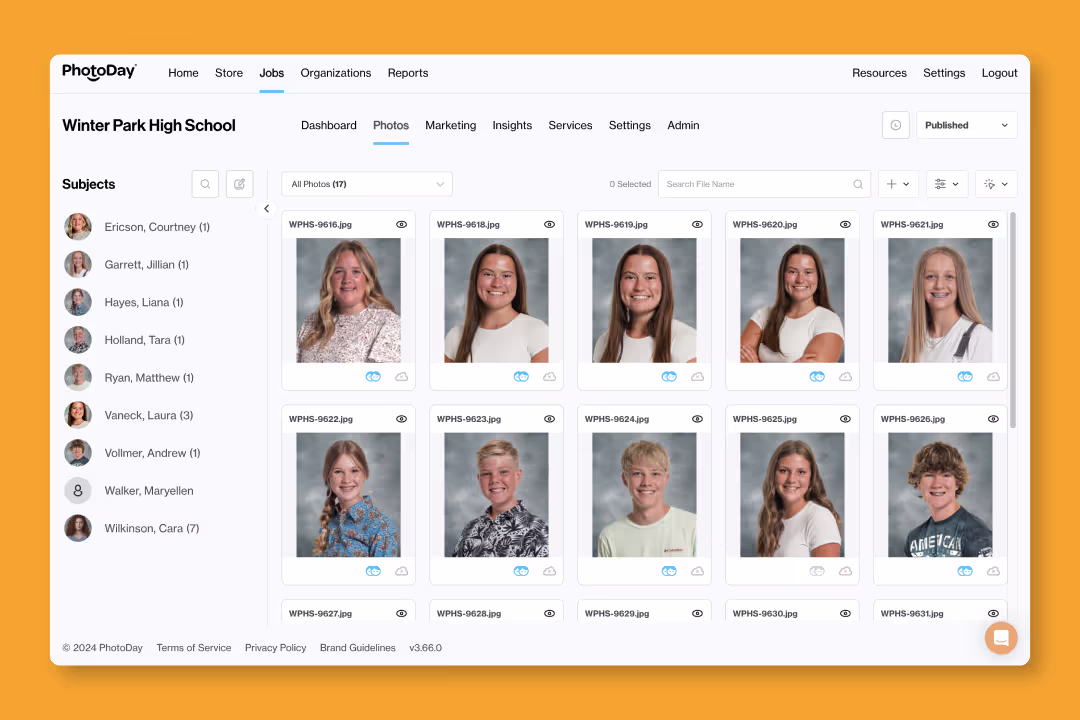Click face match icon on WPHS-9616.jpg
Screen dimensions: 1080x720
point(373,376)
